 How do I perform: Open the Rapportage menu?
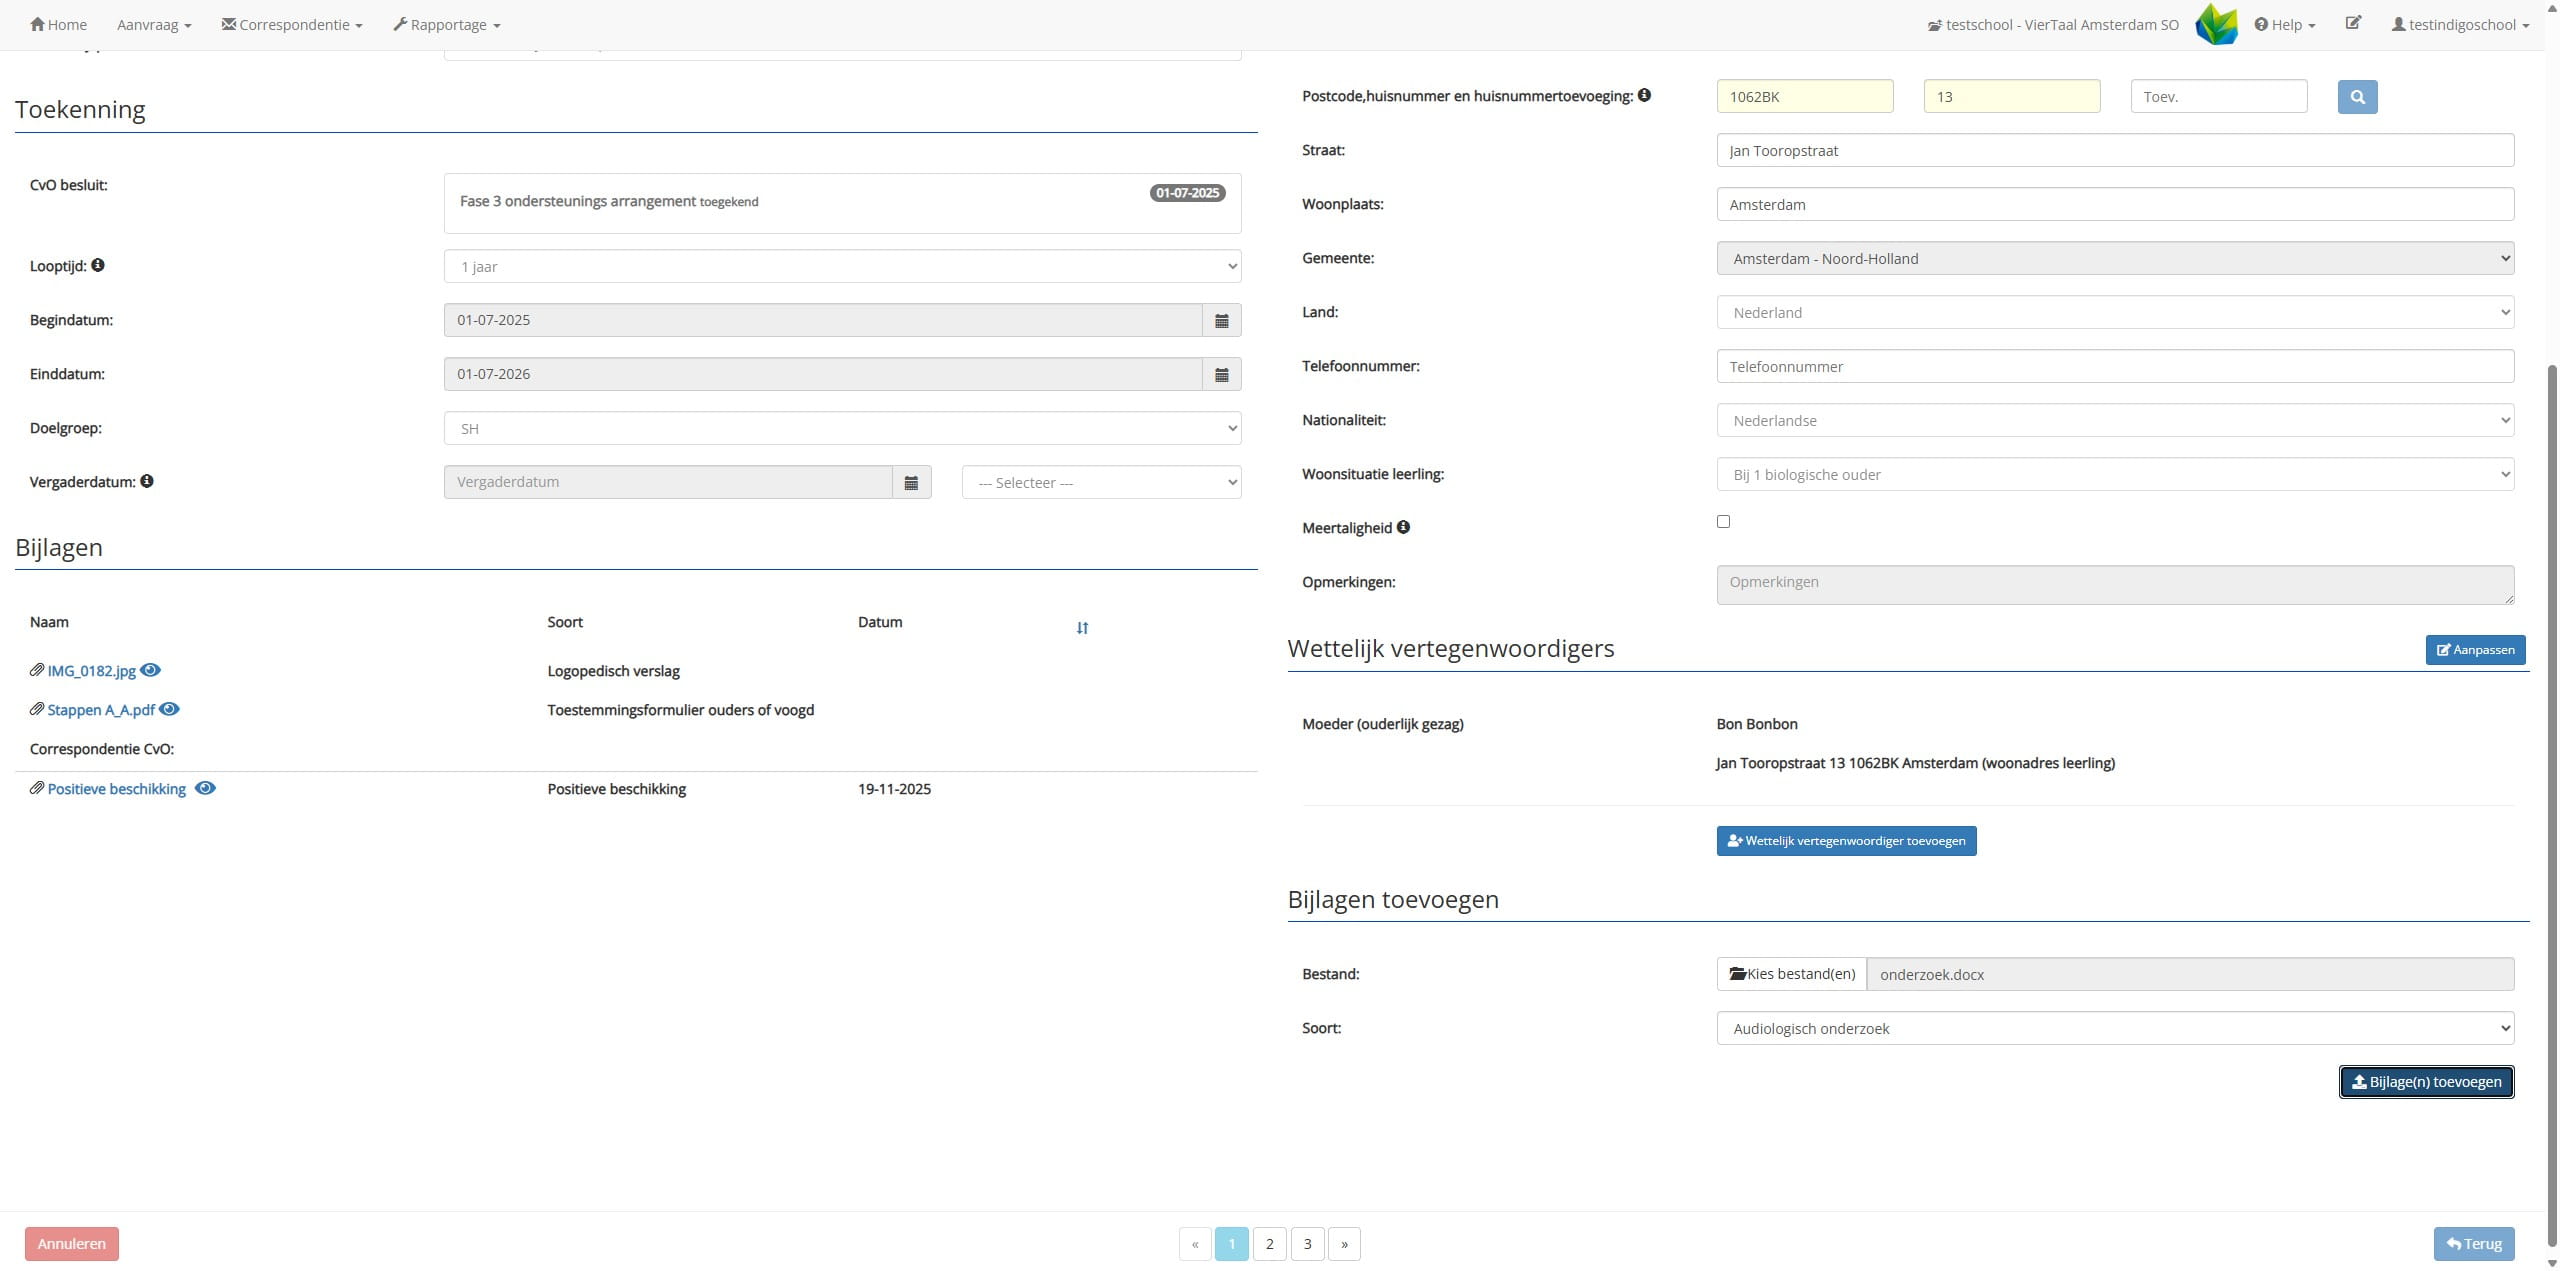coord(447,24)
